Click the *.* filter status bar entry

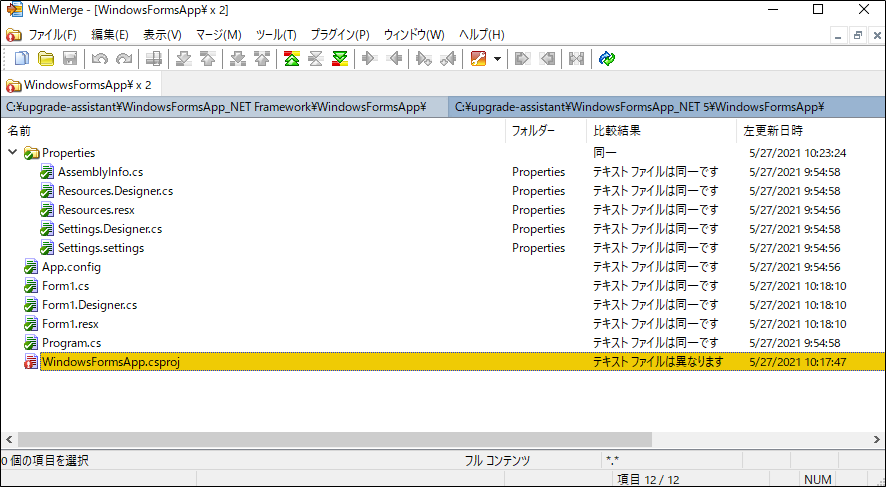[x=612, y=461]
